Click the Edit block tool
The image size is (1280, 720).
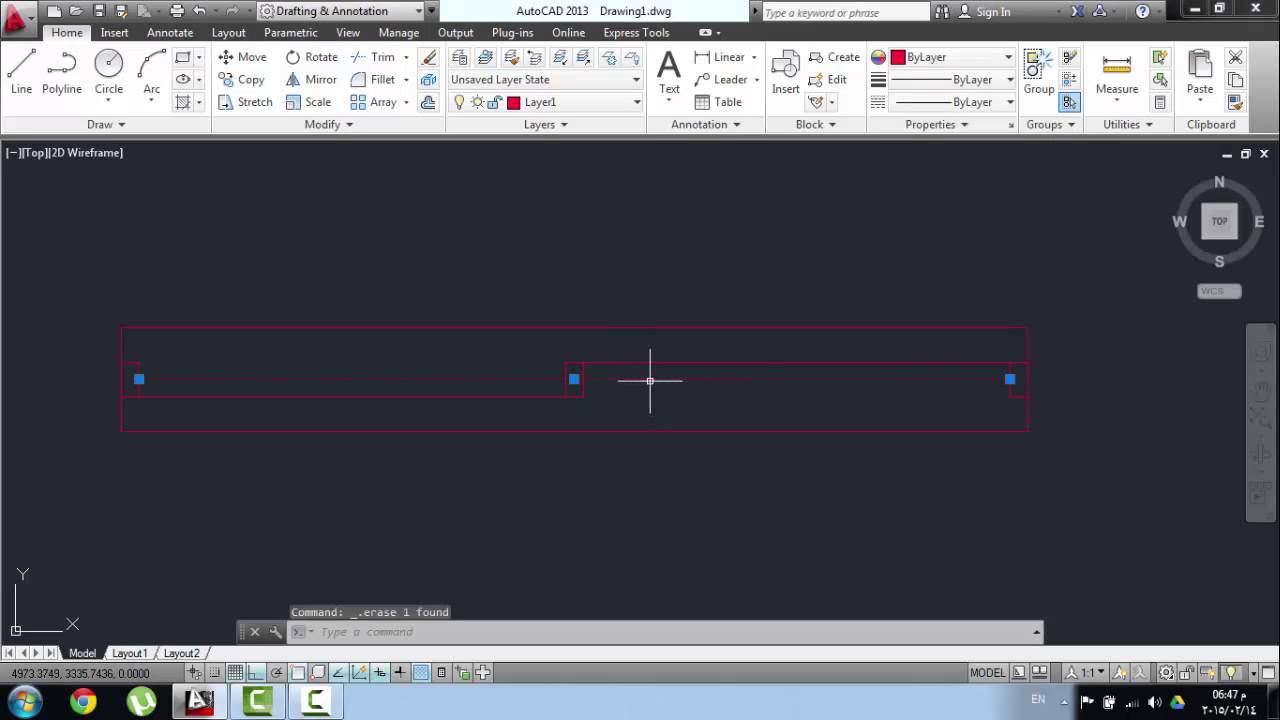(x=828, y=79)
